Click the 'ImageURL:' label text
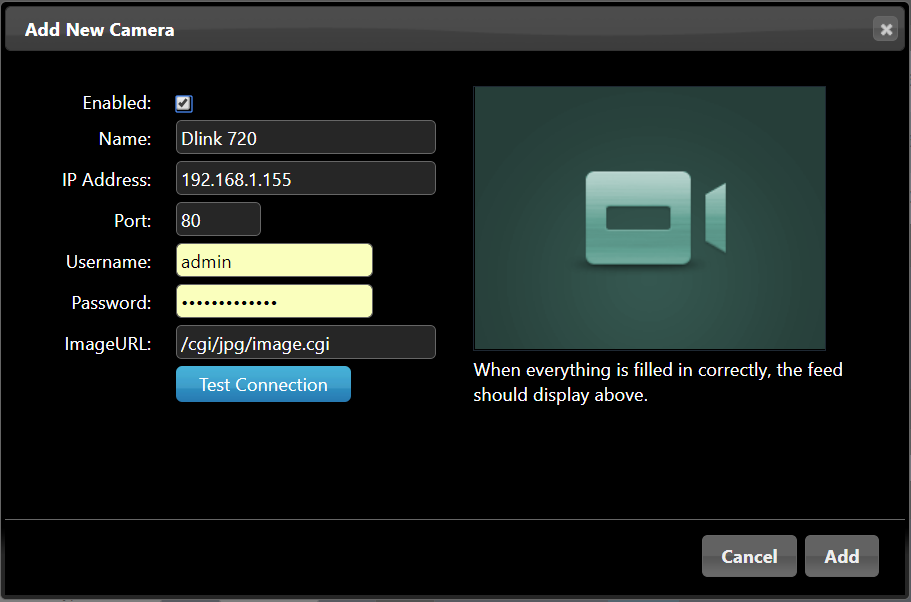911x602 pixels. (x=107, y=344)
